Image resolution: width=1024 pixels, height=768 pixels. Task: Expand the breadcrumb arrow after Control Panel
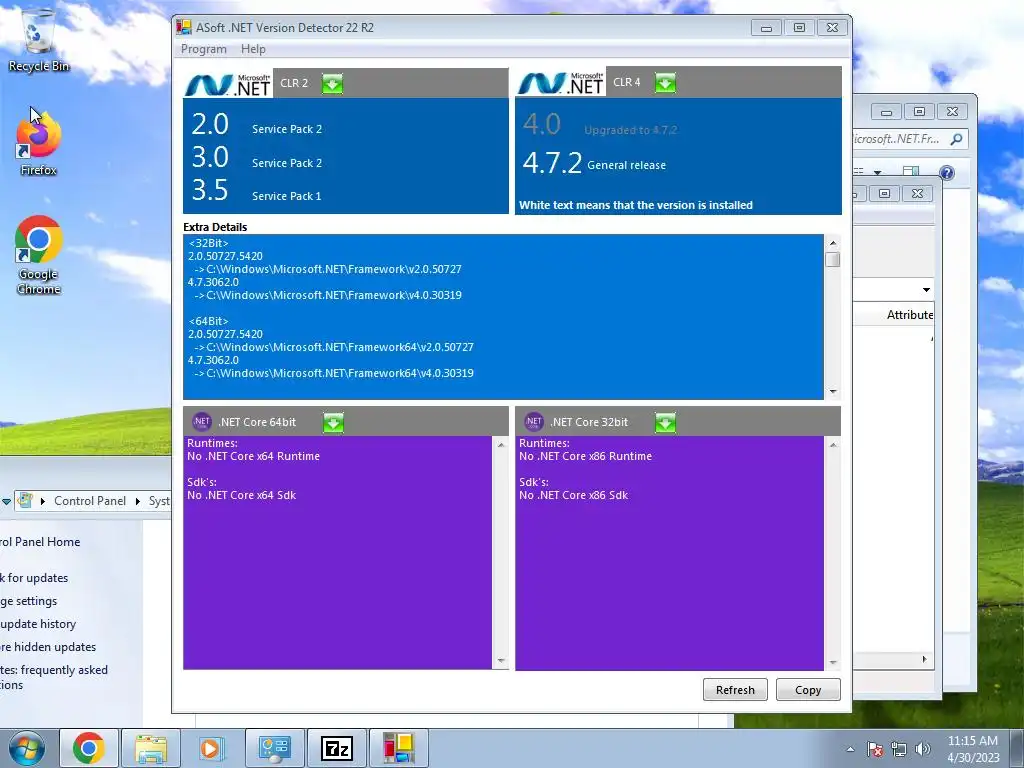point(138,501)
